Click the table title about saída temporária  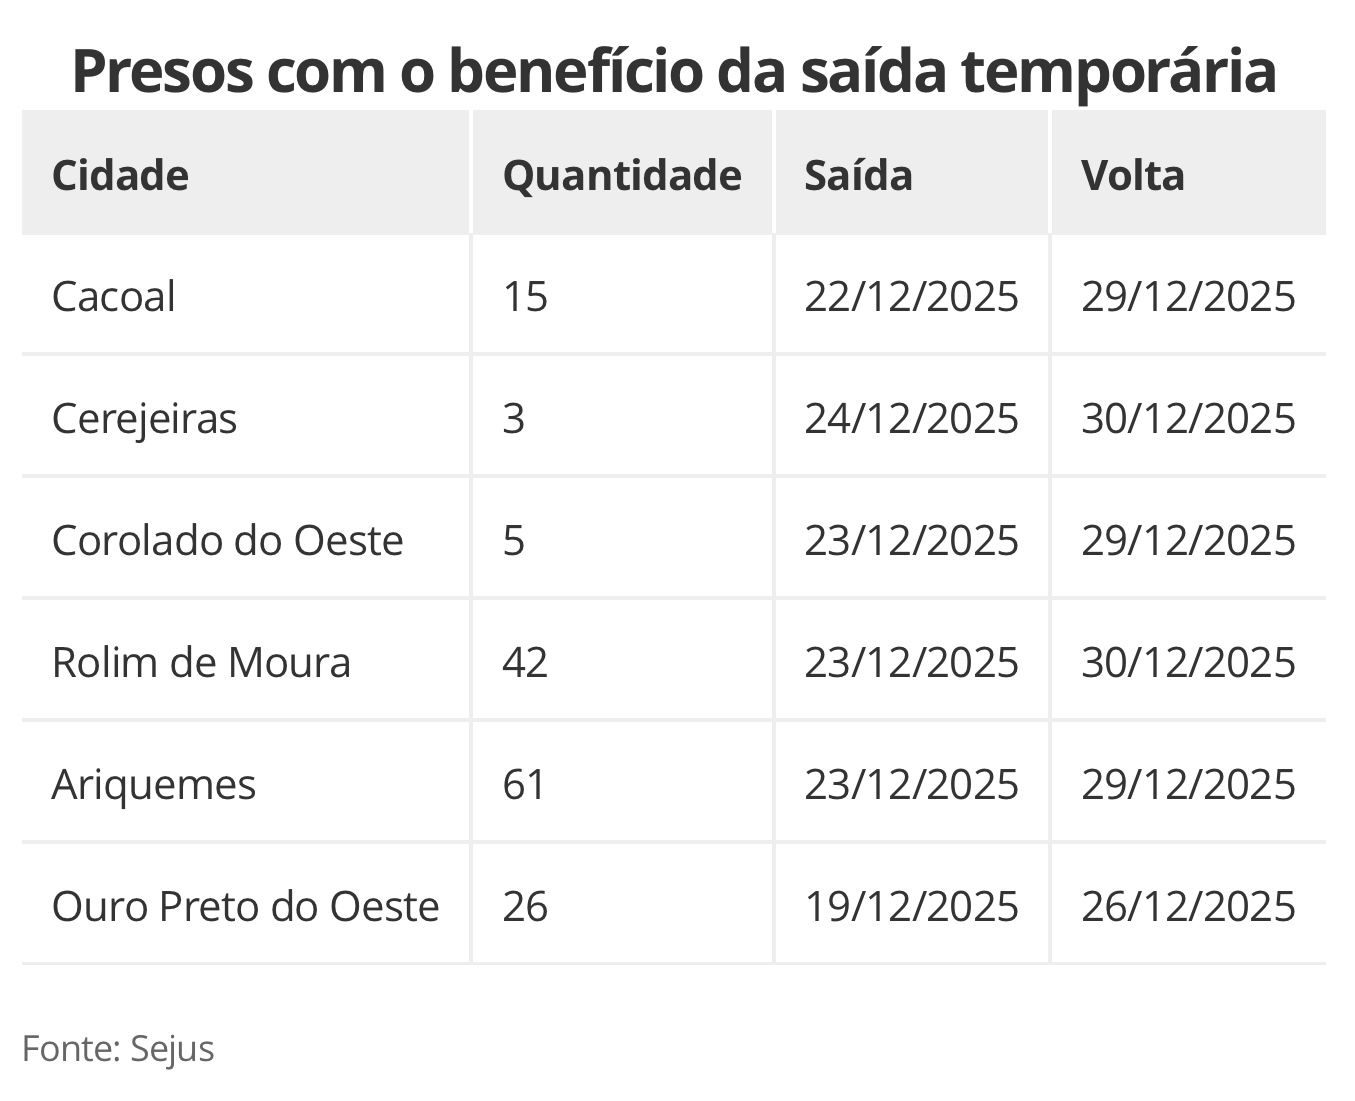click(x=674, y=70)
